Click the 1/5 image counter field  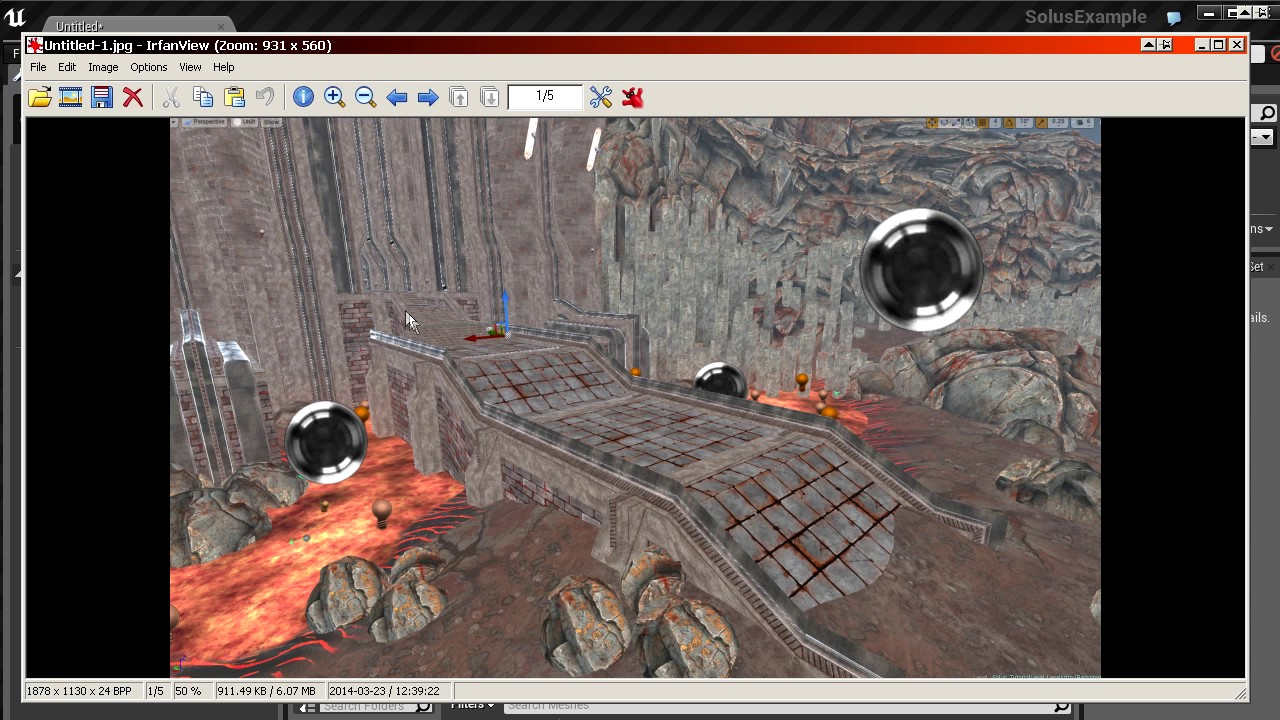[545, 96]
